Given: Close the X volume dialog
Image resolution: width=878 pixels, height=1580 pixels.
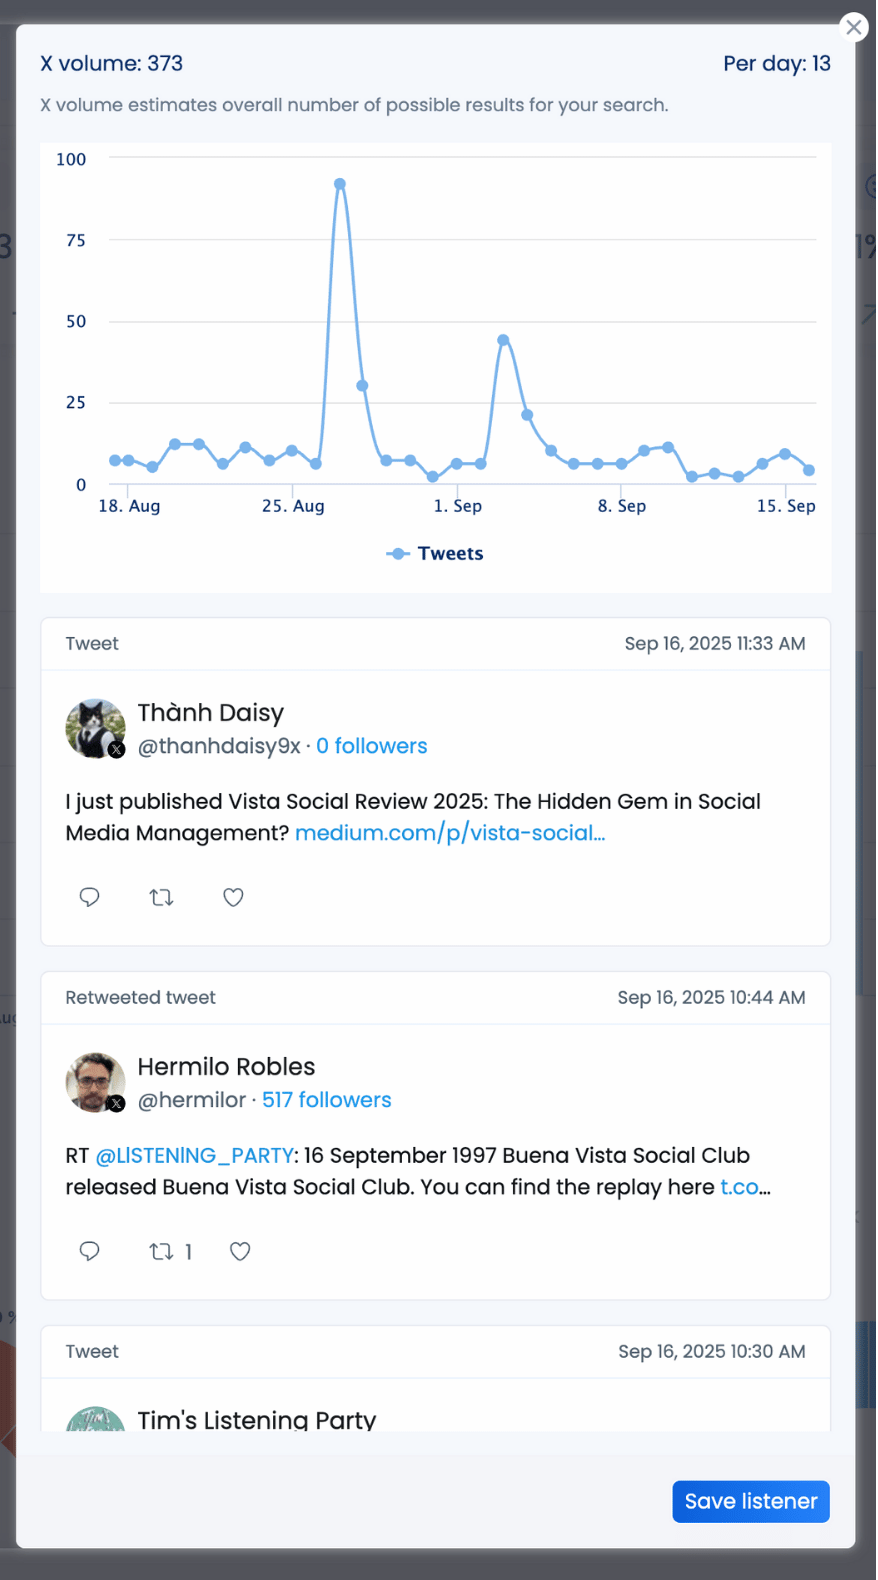Looking at the screenshot, I should coord(853,27).
